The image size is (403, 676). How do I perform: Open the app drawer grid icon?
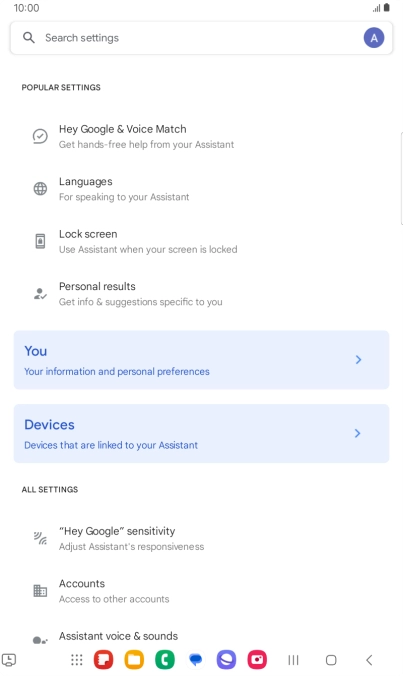[x=77, y=660]
